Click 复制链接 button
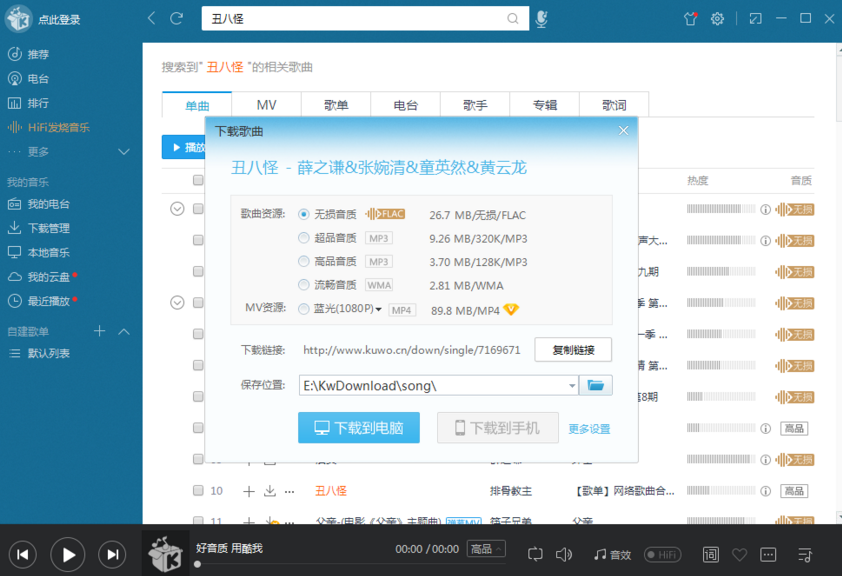This screenshot has height=576, width=842. 573,350
